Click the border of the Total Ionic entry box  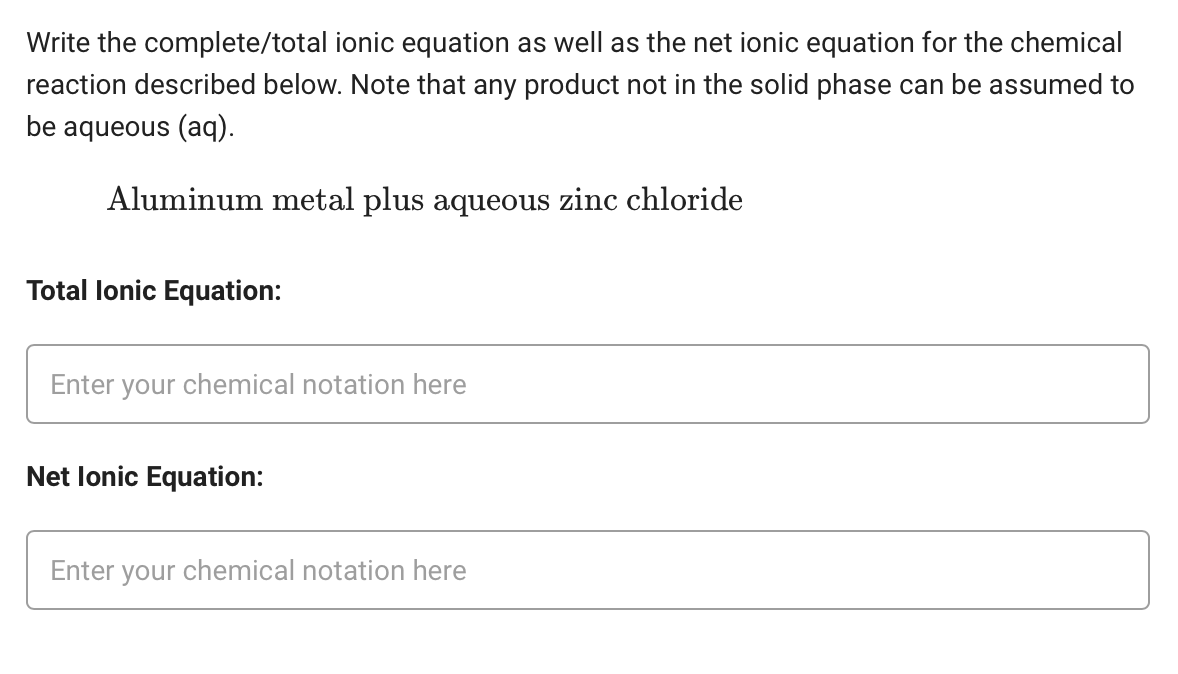coord(588,346)
